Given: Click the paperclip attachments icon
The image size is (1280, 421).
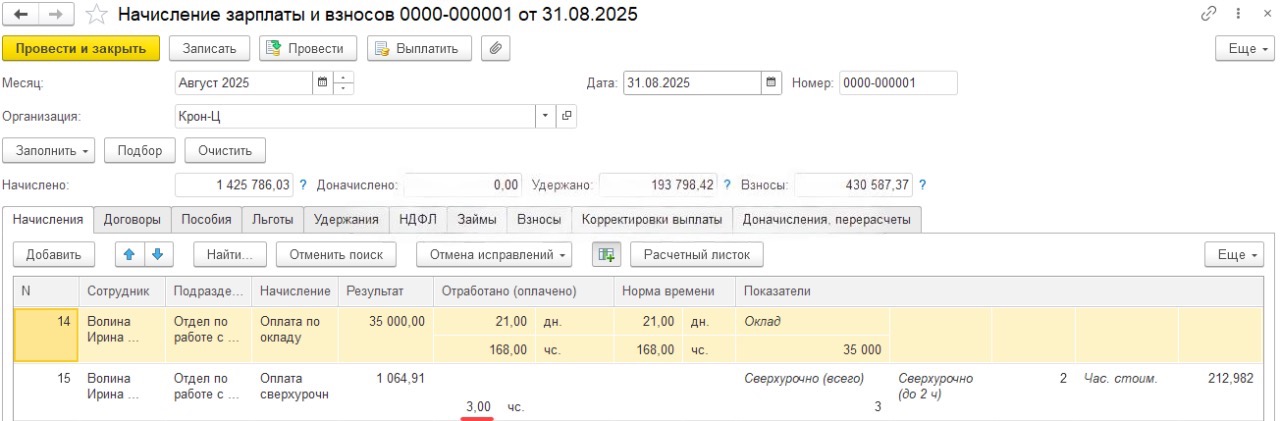Looking at the screenshot, I should pyautogui.click(x=495, y=48).
